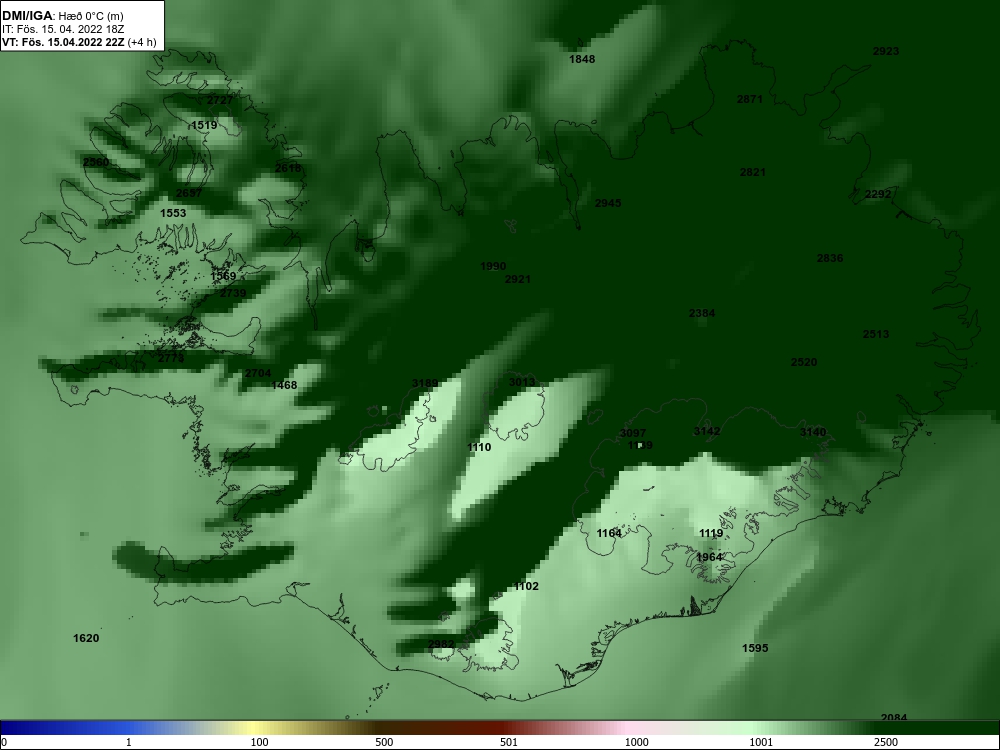This screenshot has width=1000, height=750.
Task: Select the map value 1519
Action: pyautogui.click(x=204, y=126)
